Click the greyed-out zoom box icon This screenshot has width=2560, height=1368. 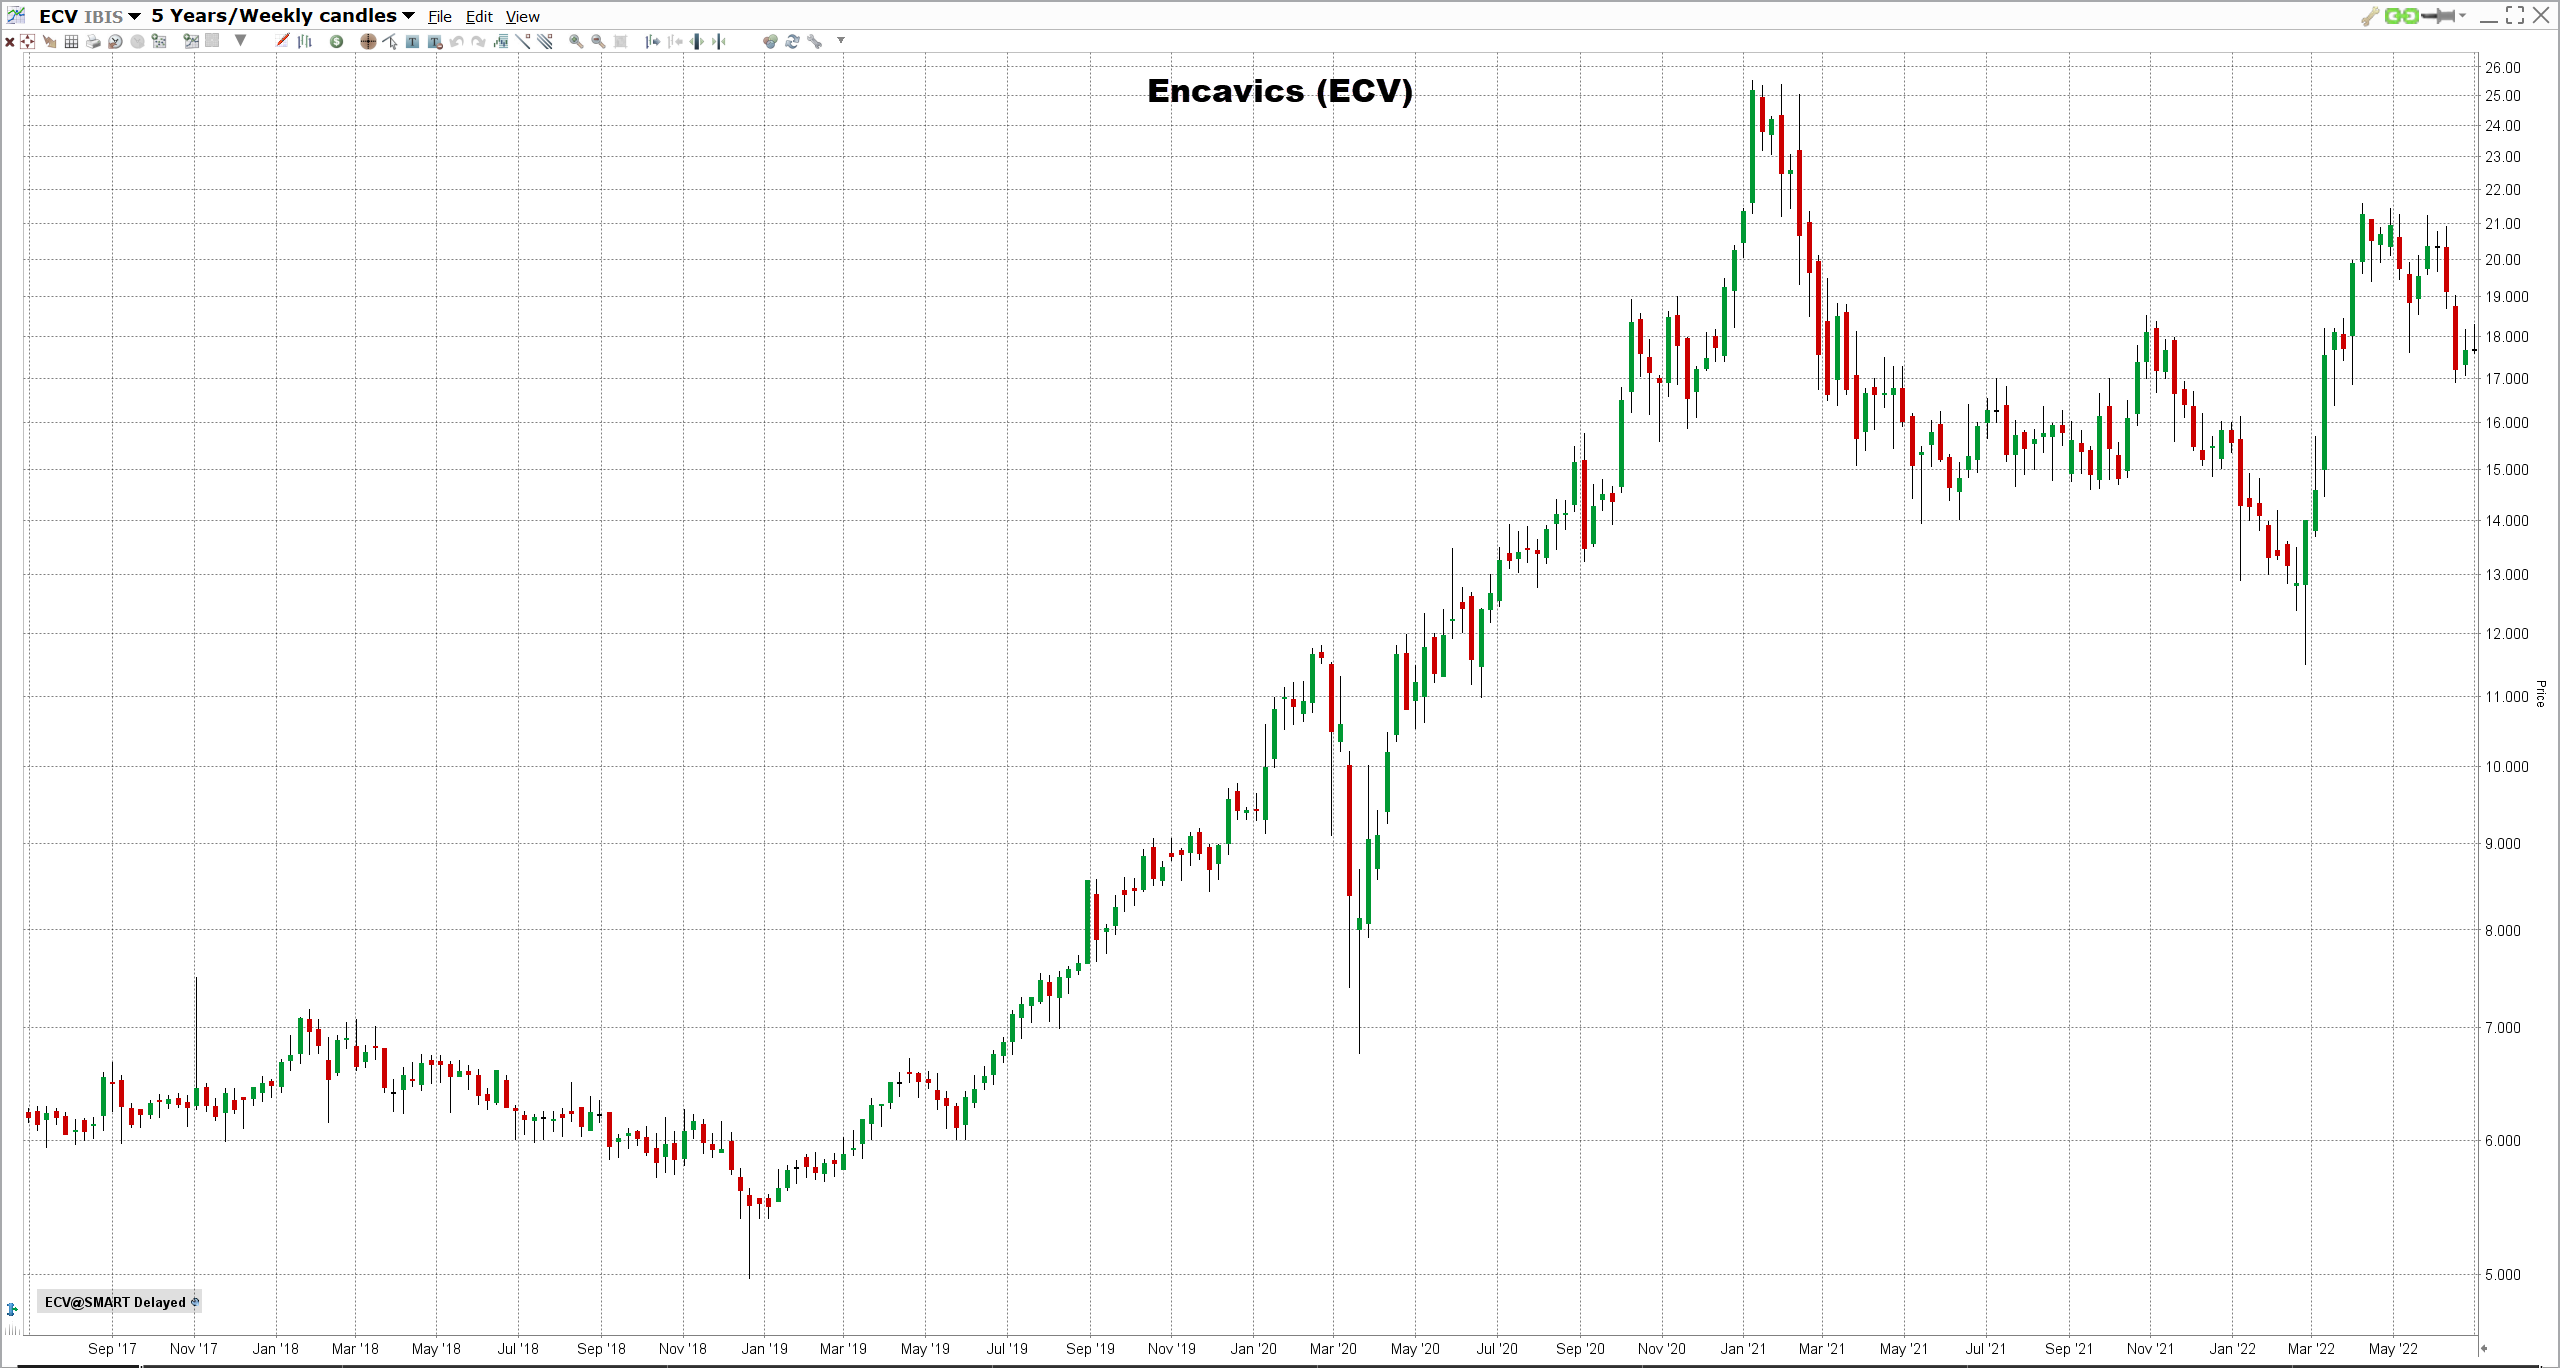[x=620, y=41]
